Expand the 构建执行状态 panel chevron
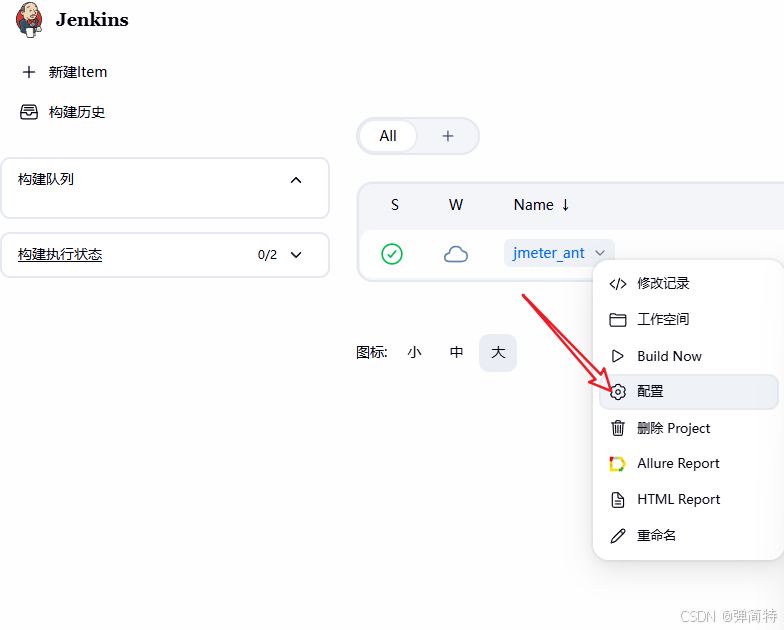 (296, 255)
